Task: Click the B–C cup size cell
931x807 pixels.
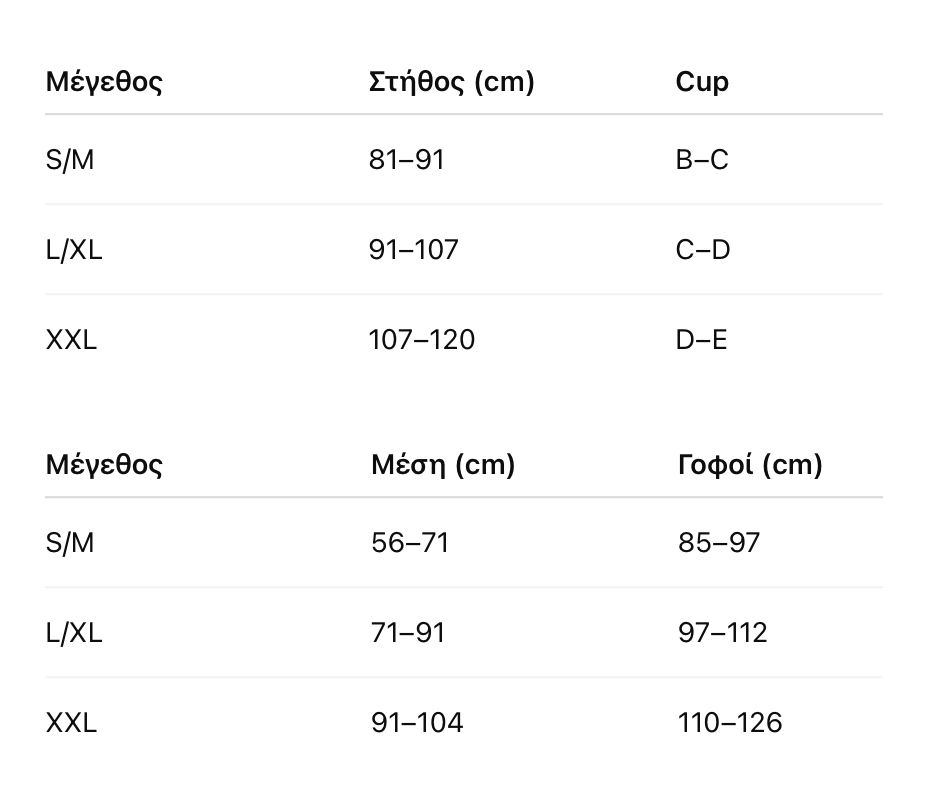Action: (x=702, y=160)
